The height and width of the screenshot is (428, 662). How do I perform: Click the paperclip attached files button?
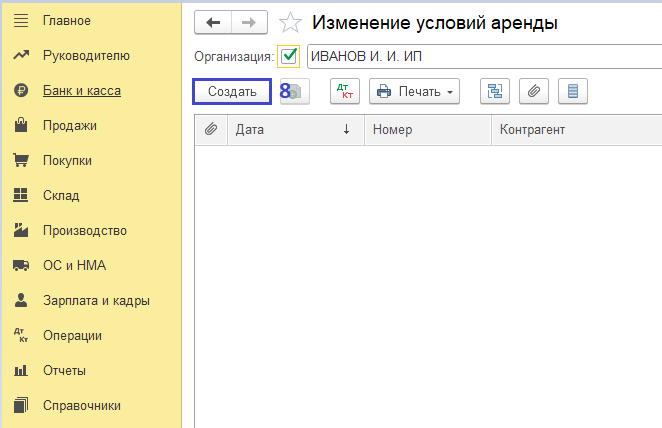[x=534, y=92]
